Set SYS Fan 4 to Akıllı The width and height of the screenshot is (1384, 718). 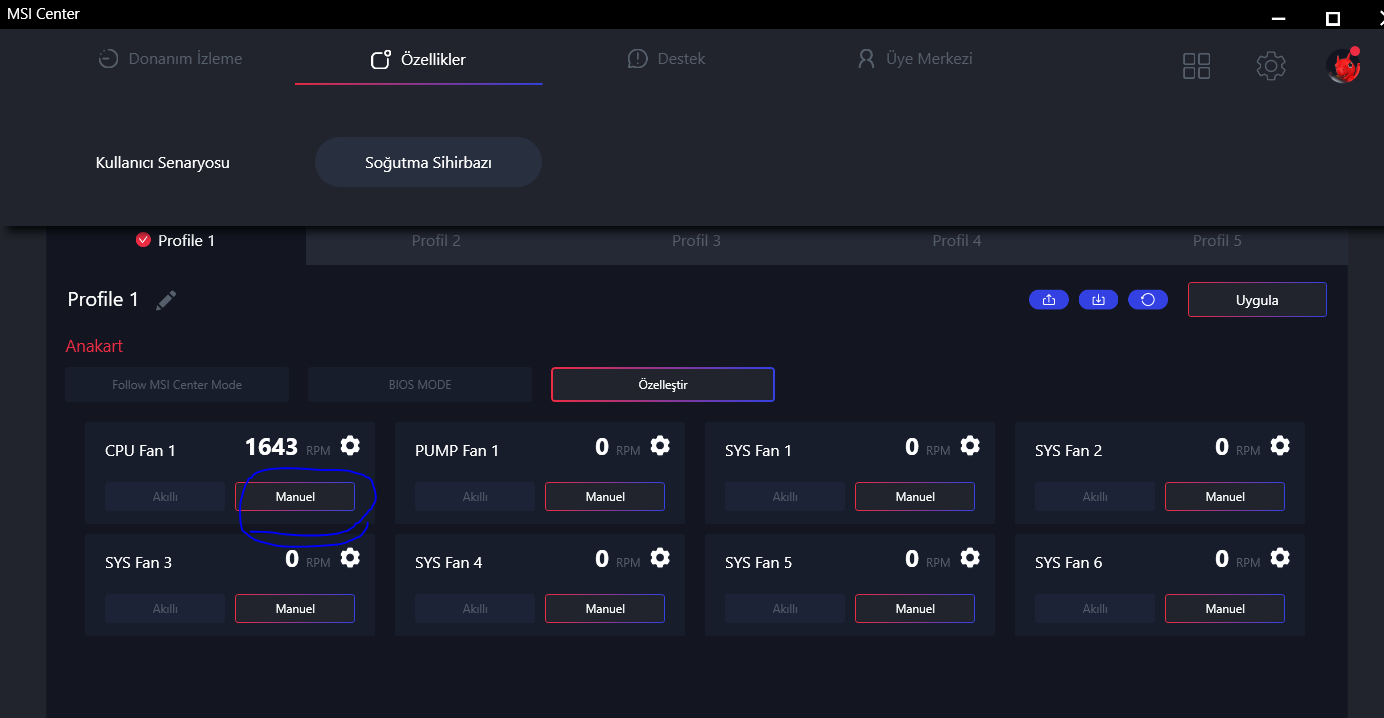click(475, 609)
